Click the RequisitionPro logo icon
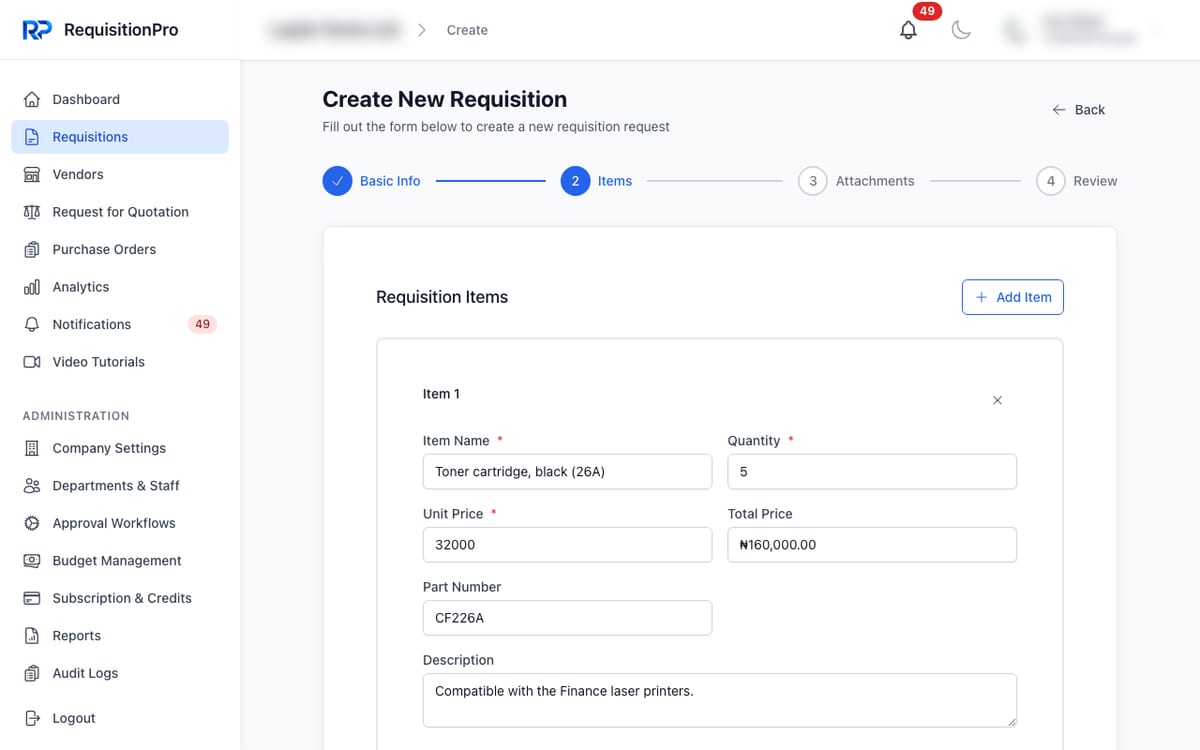 click(37, 30)
